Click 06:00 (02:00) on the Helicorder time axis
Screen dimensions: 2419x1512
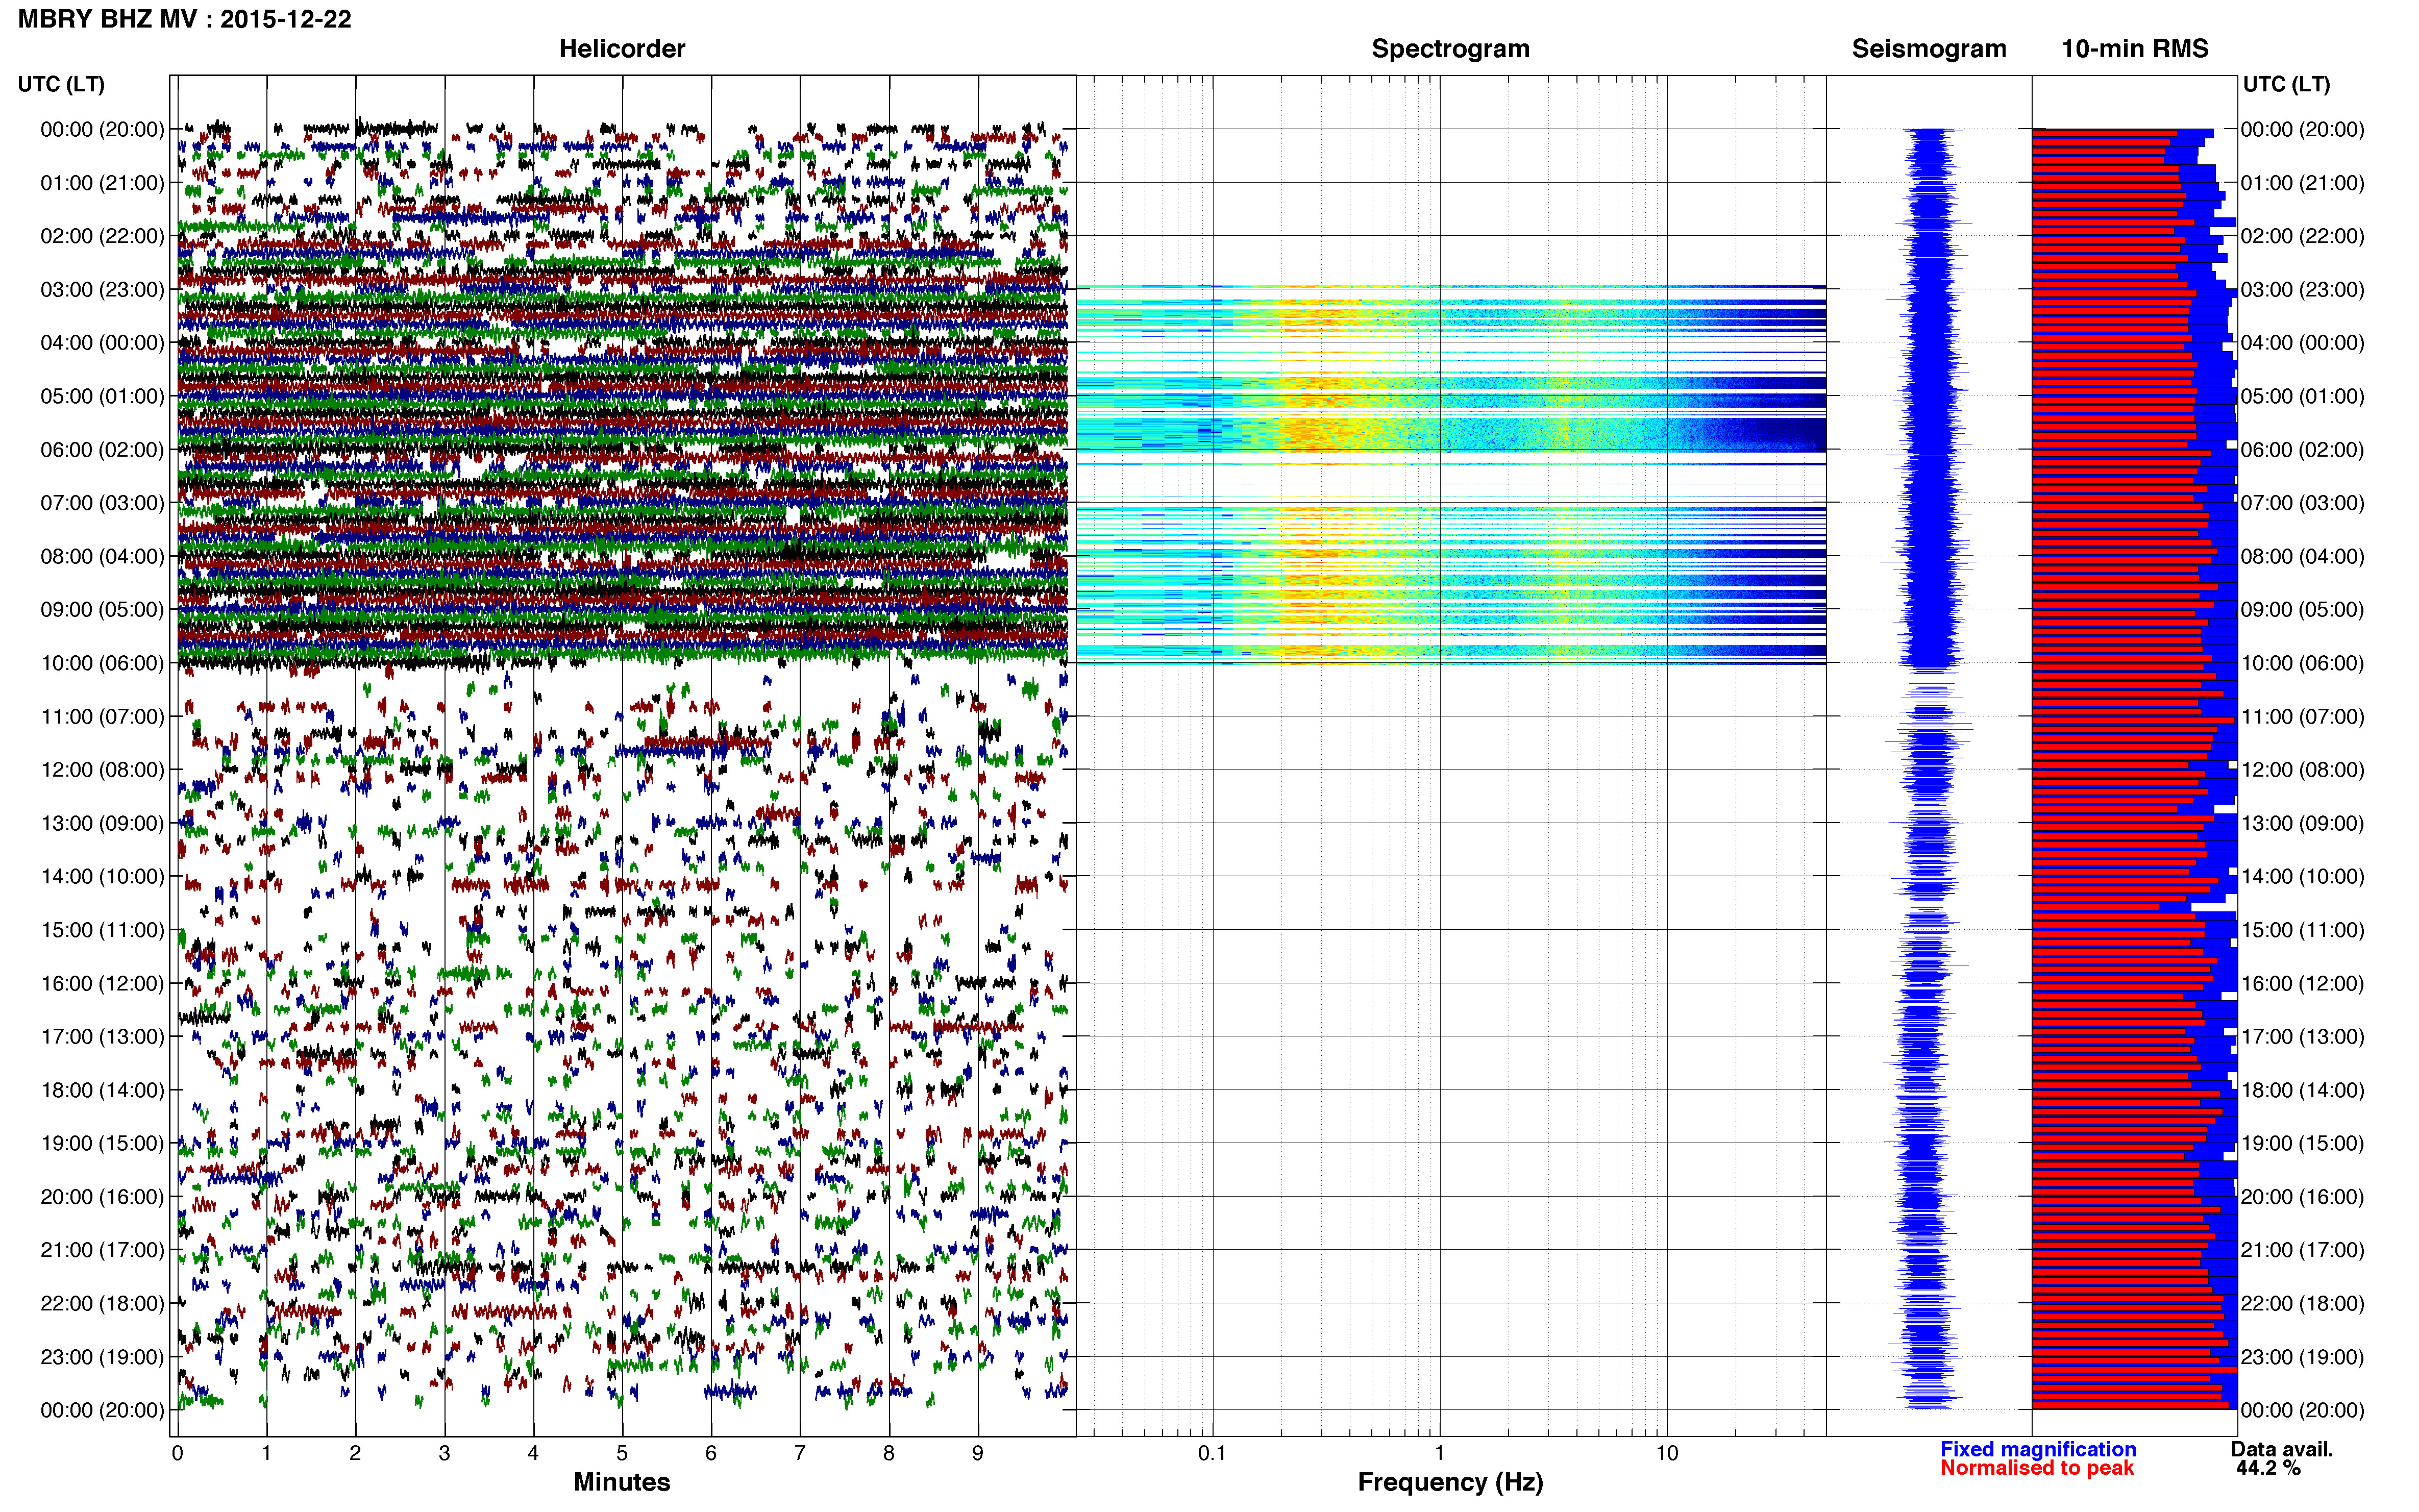(102, 450)
